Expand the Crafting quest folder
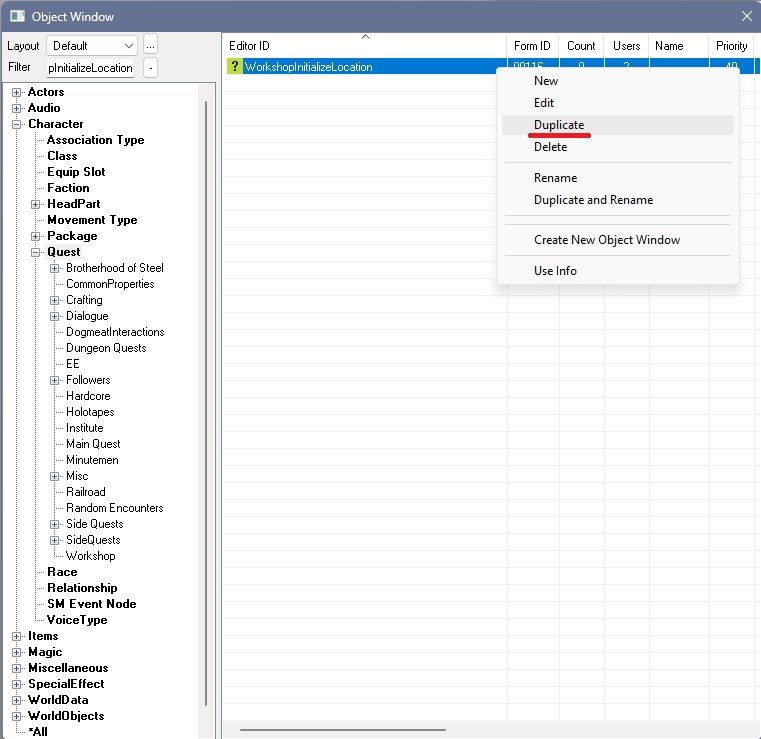761x739 pixels. tap(54, 300)
